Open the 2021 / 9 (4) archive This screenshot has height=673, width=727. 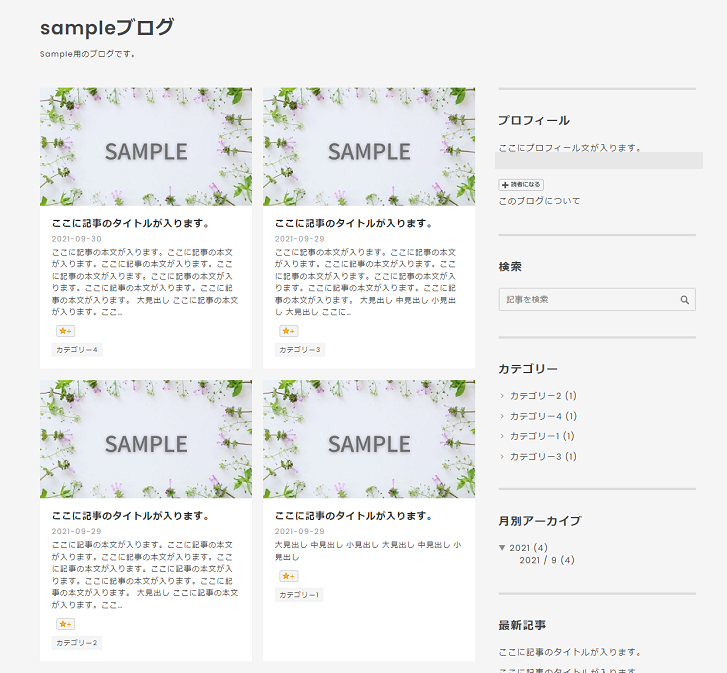(x=547, y=560)
